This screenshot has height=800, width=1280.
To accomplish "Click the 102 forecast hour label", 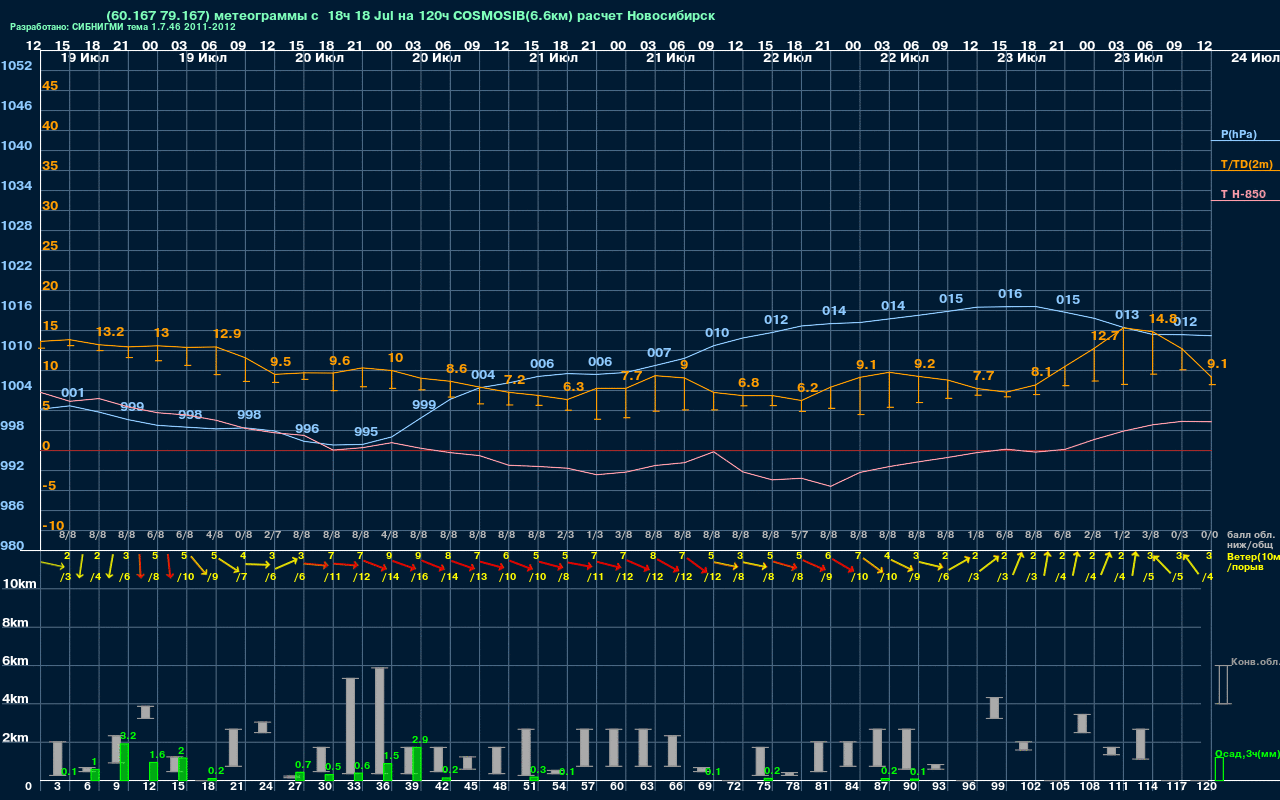I will click(x=1031, y=787).
